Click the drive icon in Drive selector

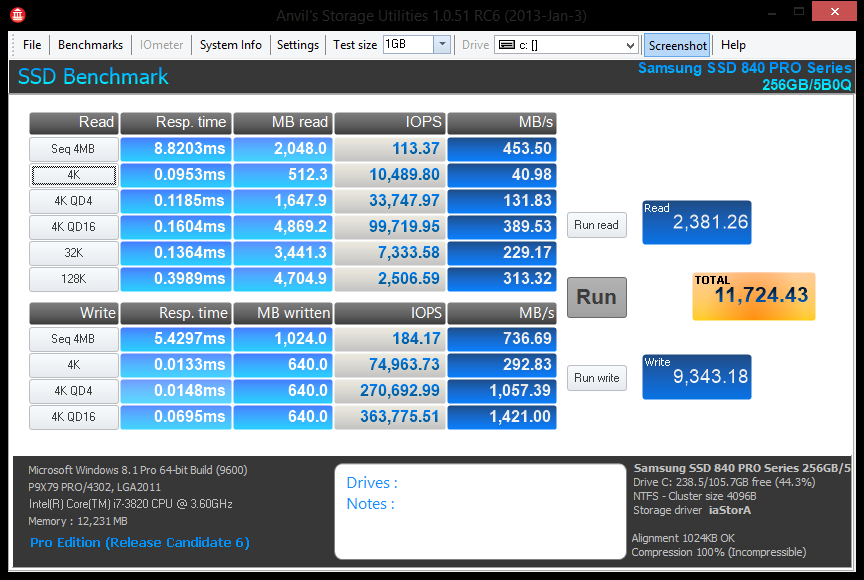click(x=507, y=45)
